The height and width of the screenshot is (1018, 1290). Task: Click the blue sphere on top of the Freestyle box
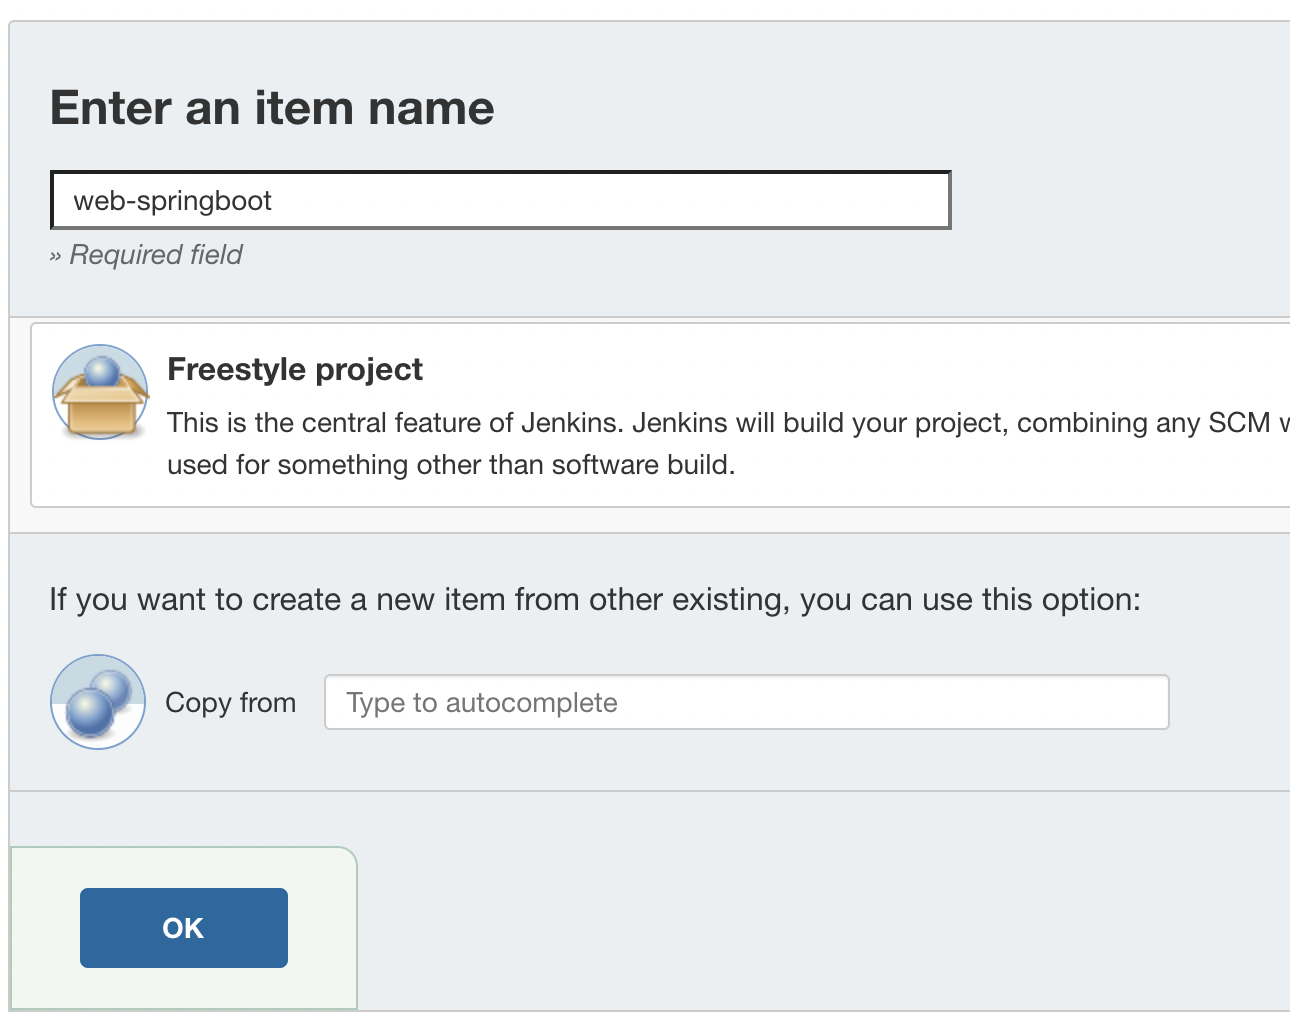101,372
